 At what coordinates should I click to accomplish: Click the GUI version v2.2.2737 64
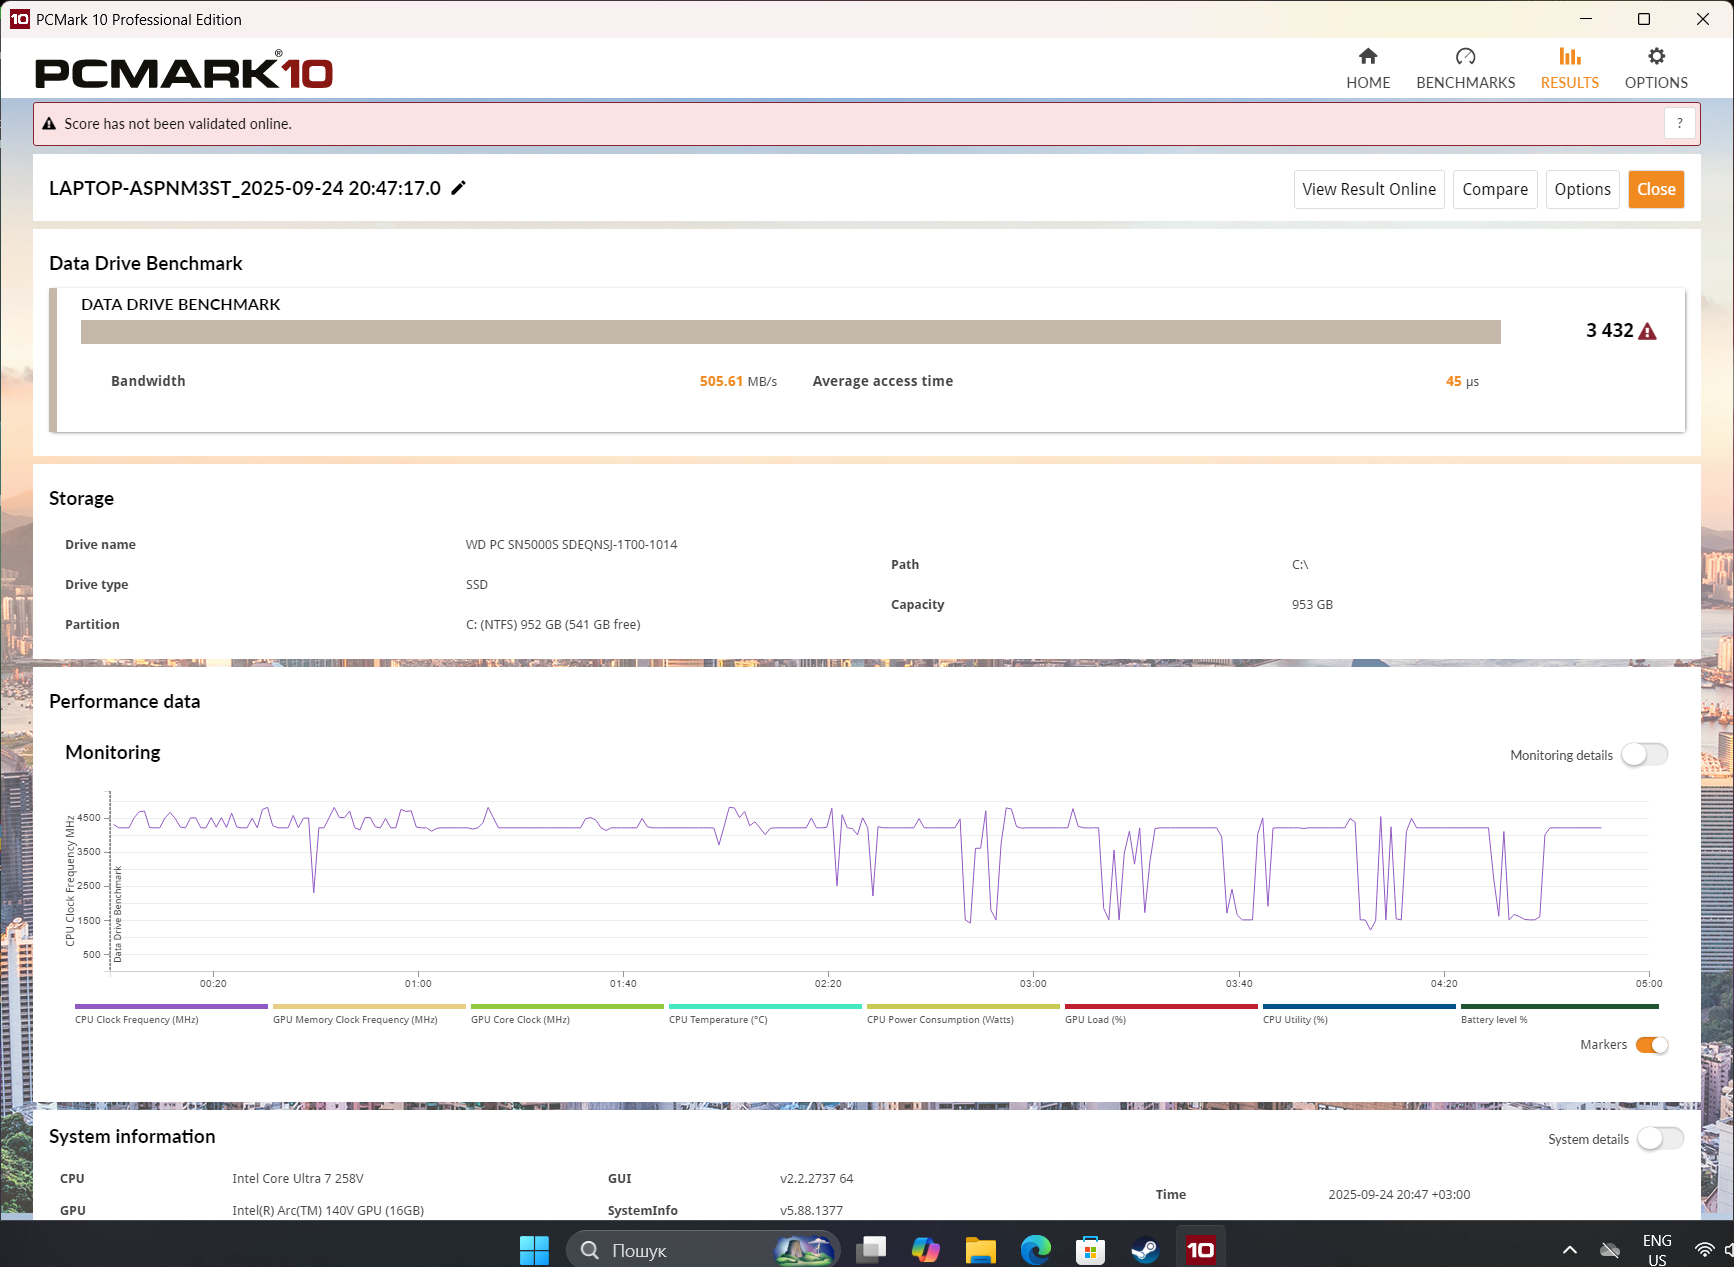(817, 1179)
